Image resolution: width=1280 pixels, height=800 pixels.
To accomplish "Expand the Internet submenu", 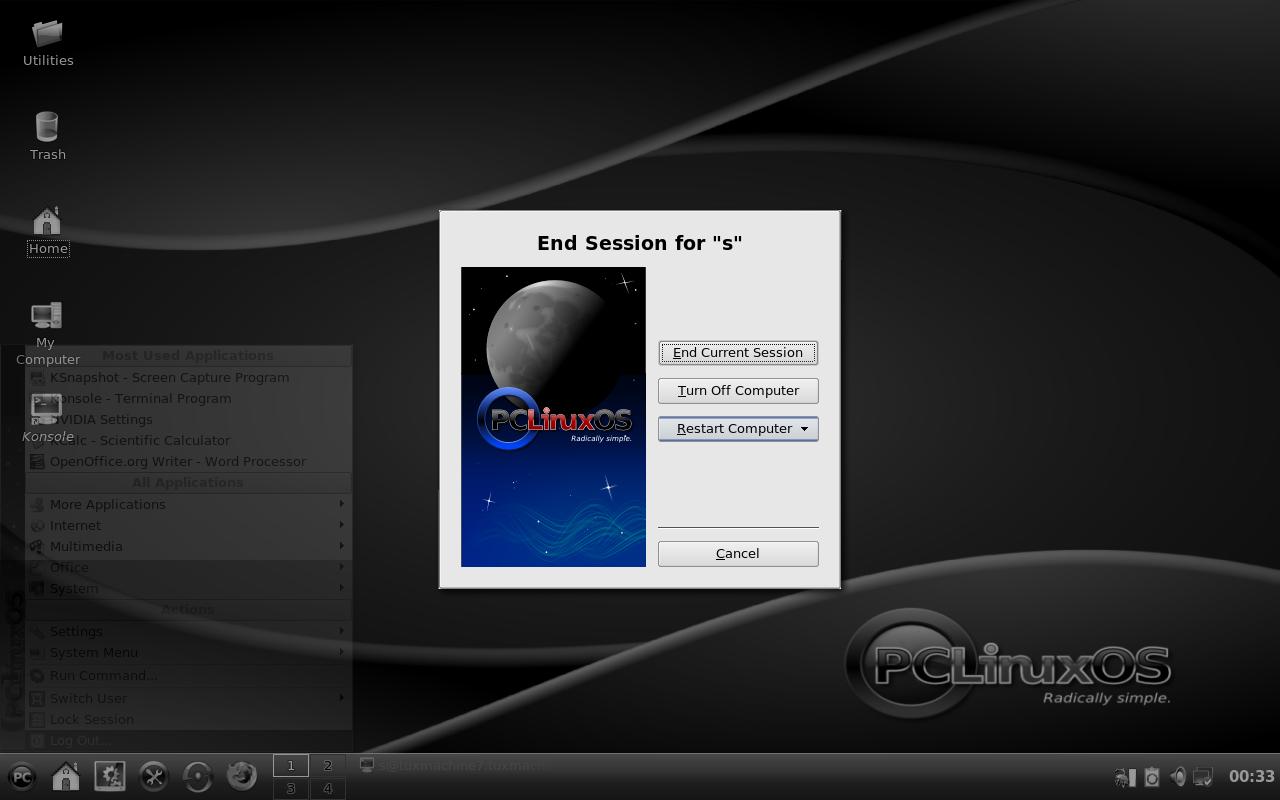I will tap(188, 525).
